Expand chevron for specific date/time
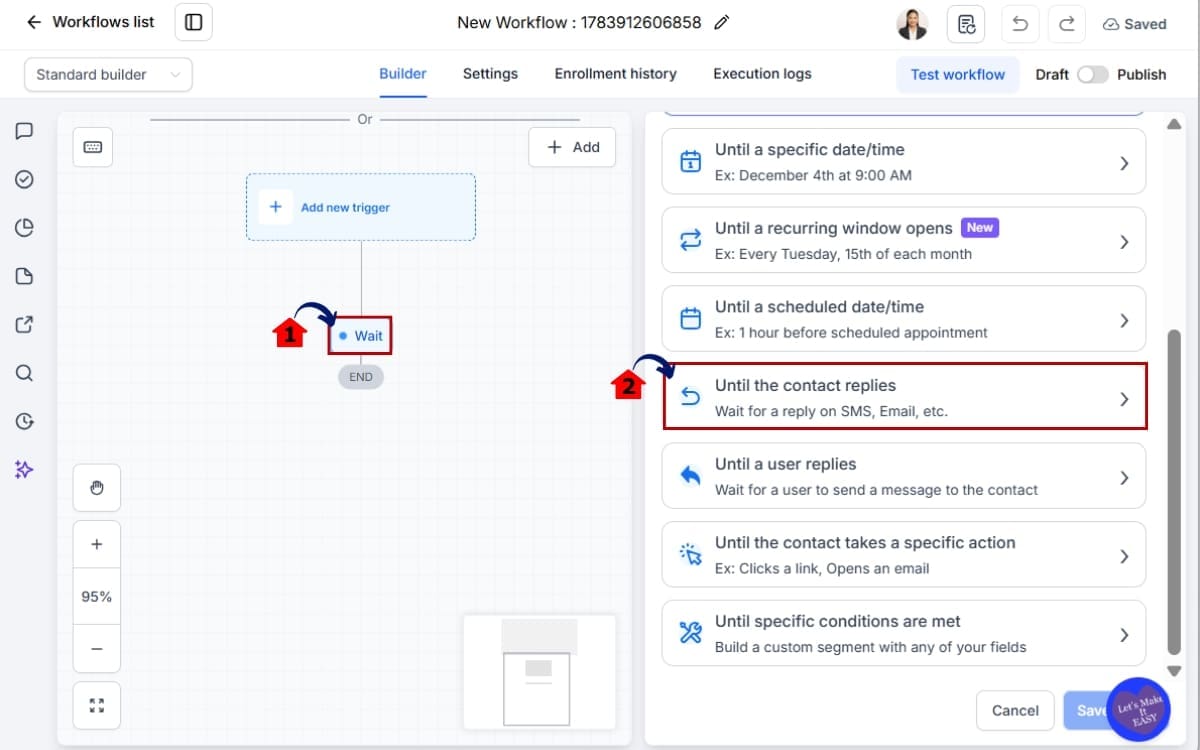Screen dimensions: 1200x750 (x=1124, y=163)
